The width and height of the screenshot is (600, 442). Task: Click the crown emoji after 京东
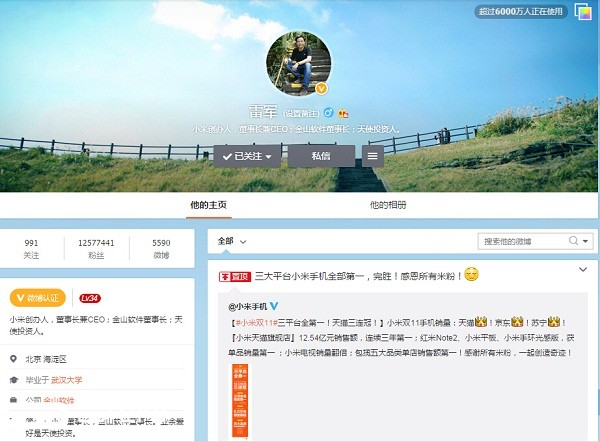click(x=517, y=322)
